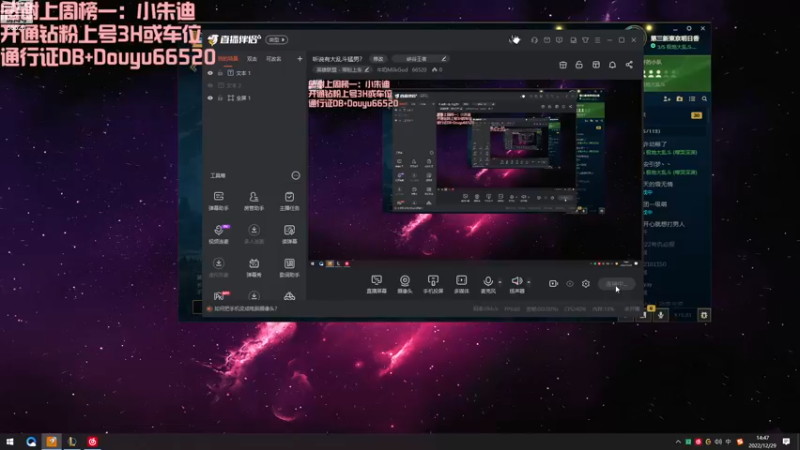Open the orange app icon on the taskbar
The height and width of the screenshot is (450, 800).
point(52,442)
